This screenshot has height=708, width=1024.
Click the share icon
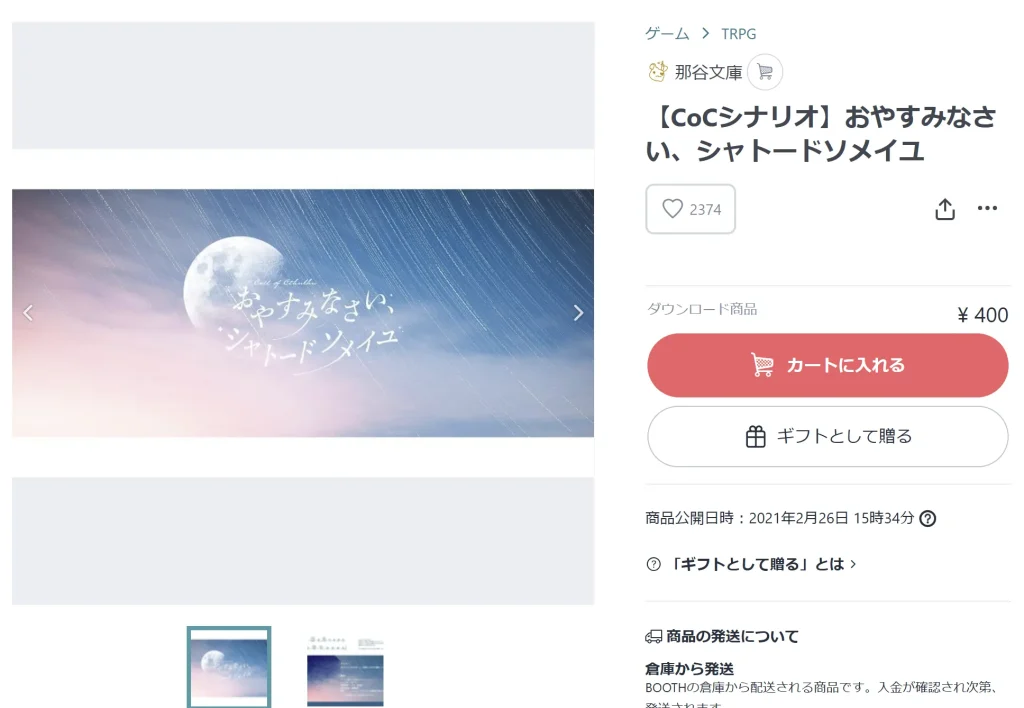945,209
